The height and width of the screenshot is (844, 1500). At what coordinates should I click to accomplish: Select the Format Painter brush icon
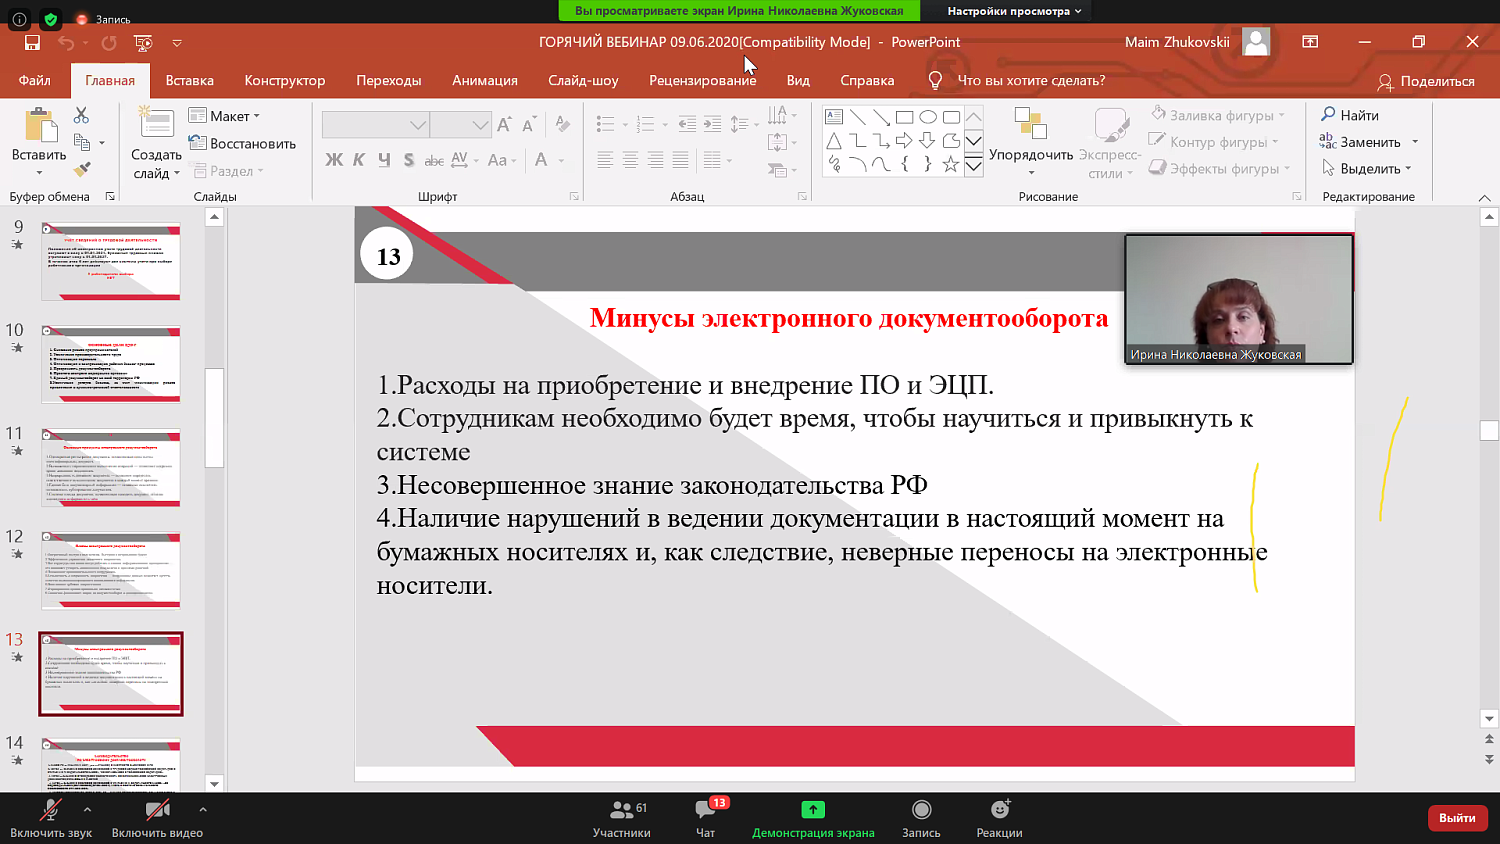click(x=82, y=169)
